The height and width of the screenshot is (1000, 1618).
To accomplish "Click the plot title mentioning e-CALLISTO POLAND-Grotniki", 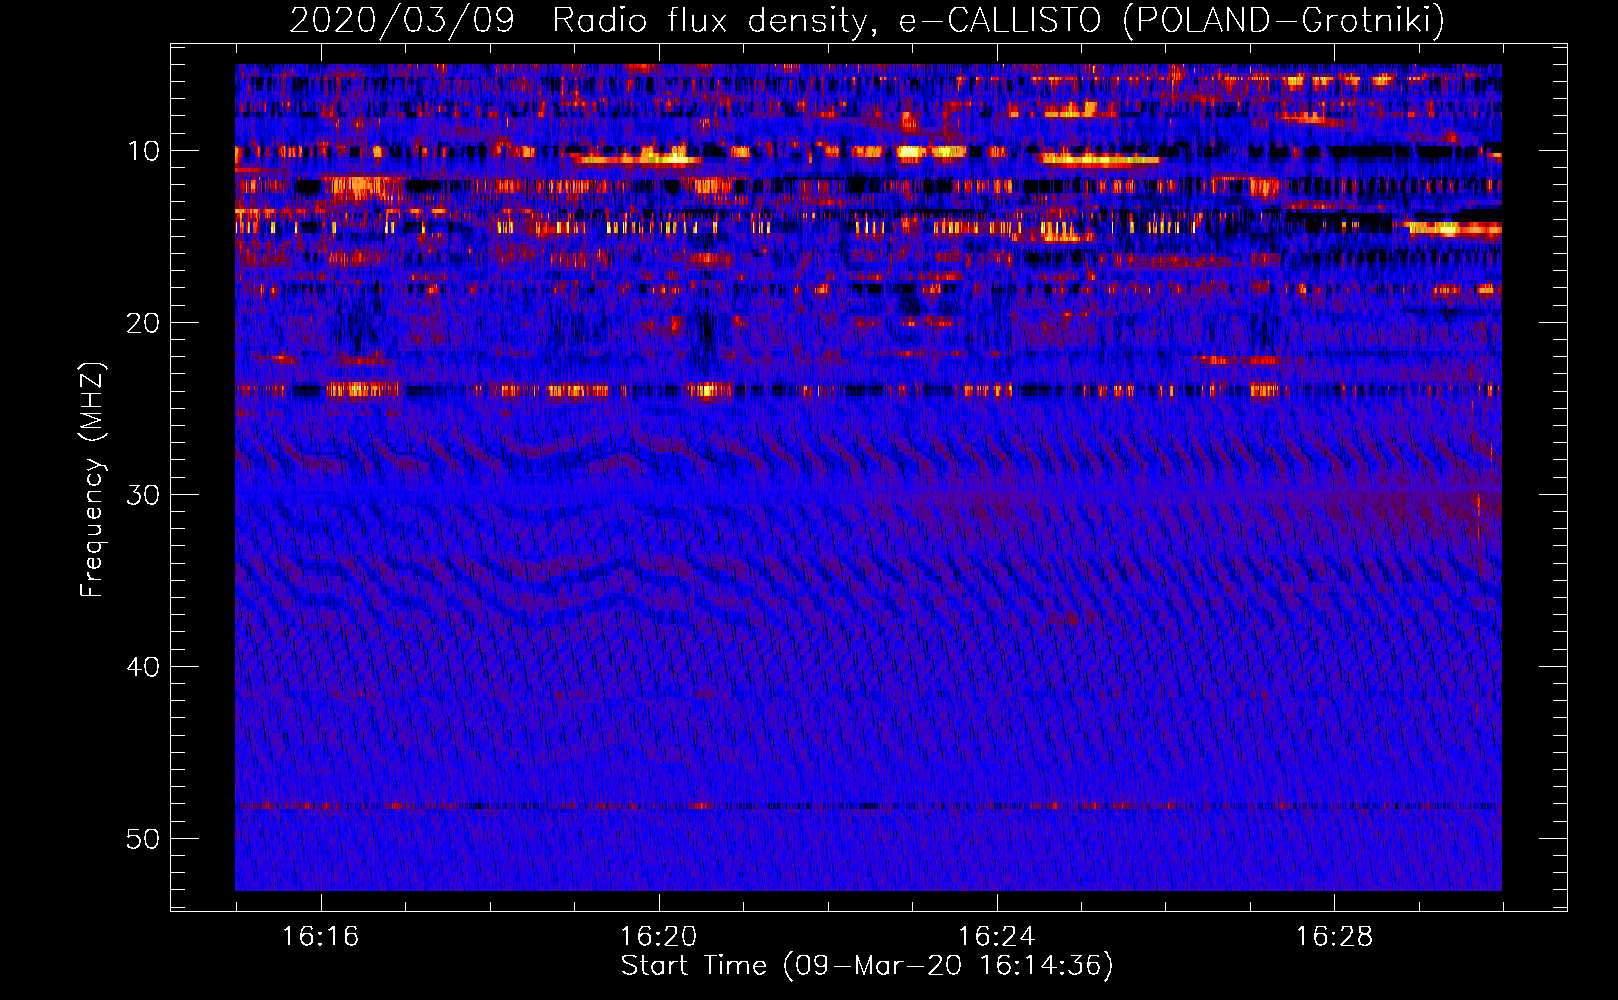I will (x=867, y=20).
